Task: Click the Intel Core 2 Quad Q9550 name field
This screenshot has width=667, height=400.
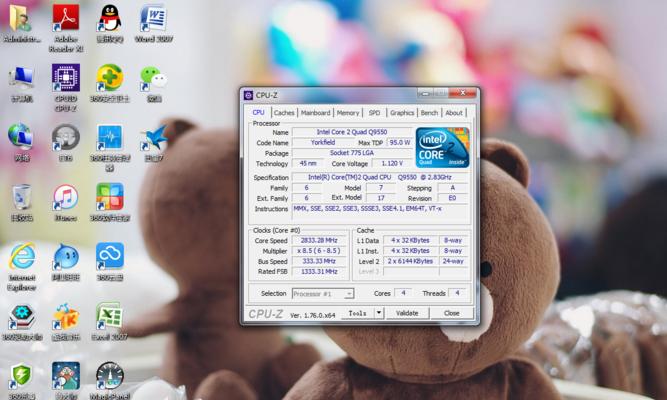Action: [352, 132]
